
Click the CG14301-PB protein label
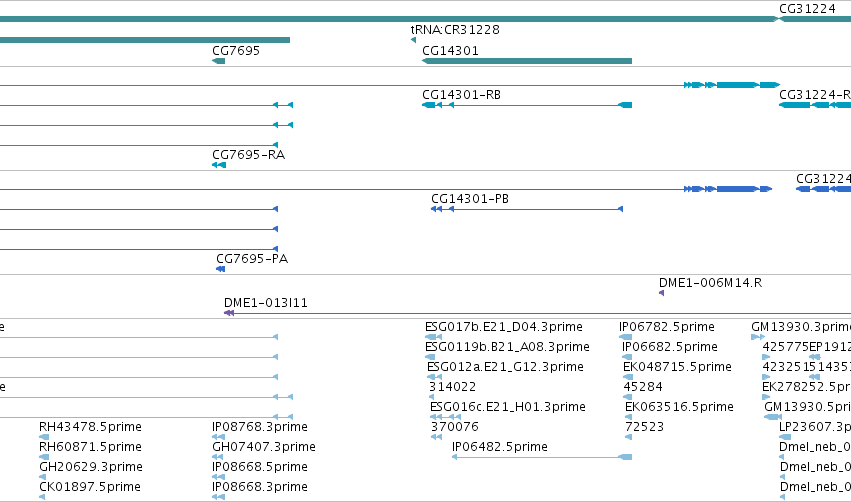point(470,199)
